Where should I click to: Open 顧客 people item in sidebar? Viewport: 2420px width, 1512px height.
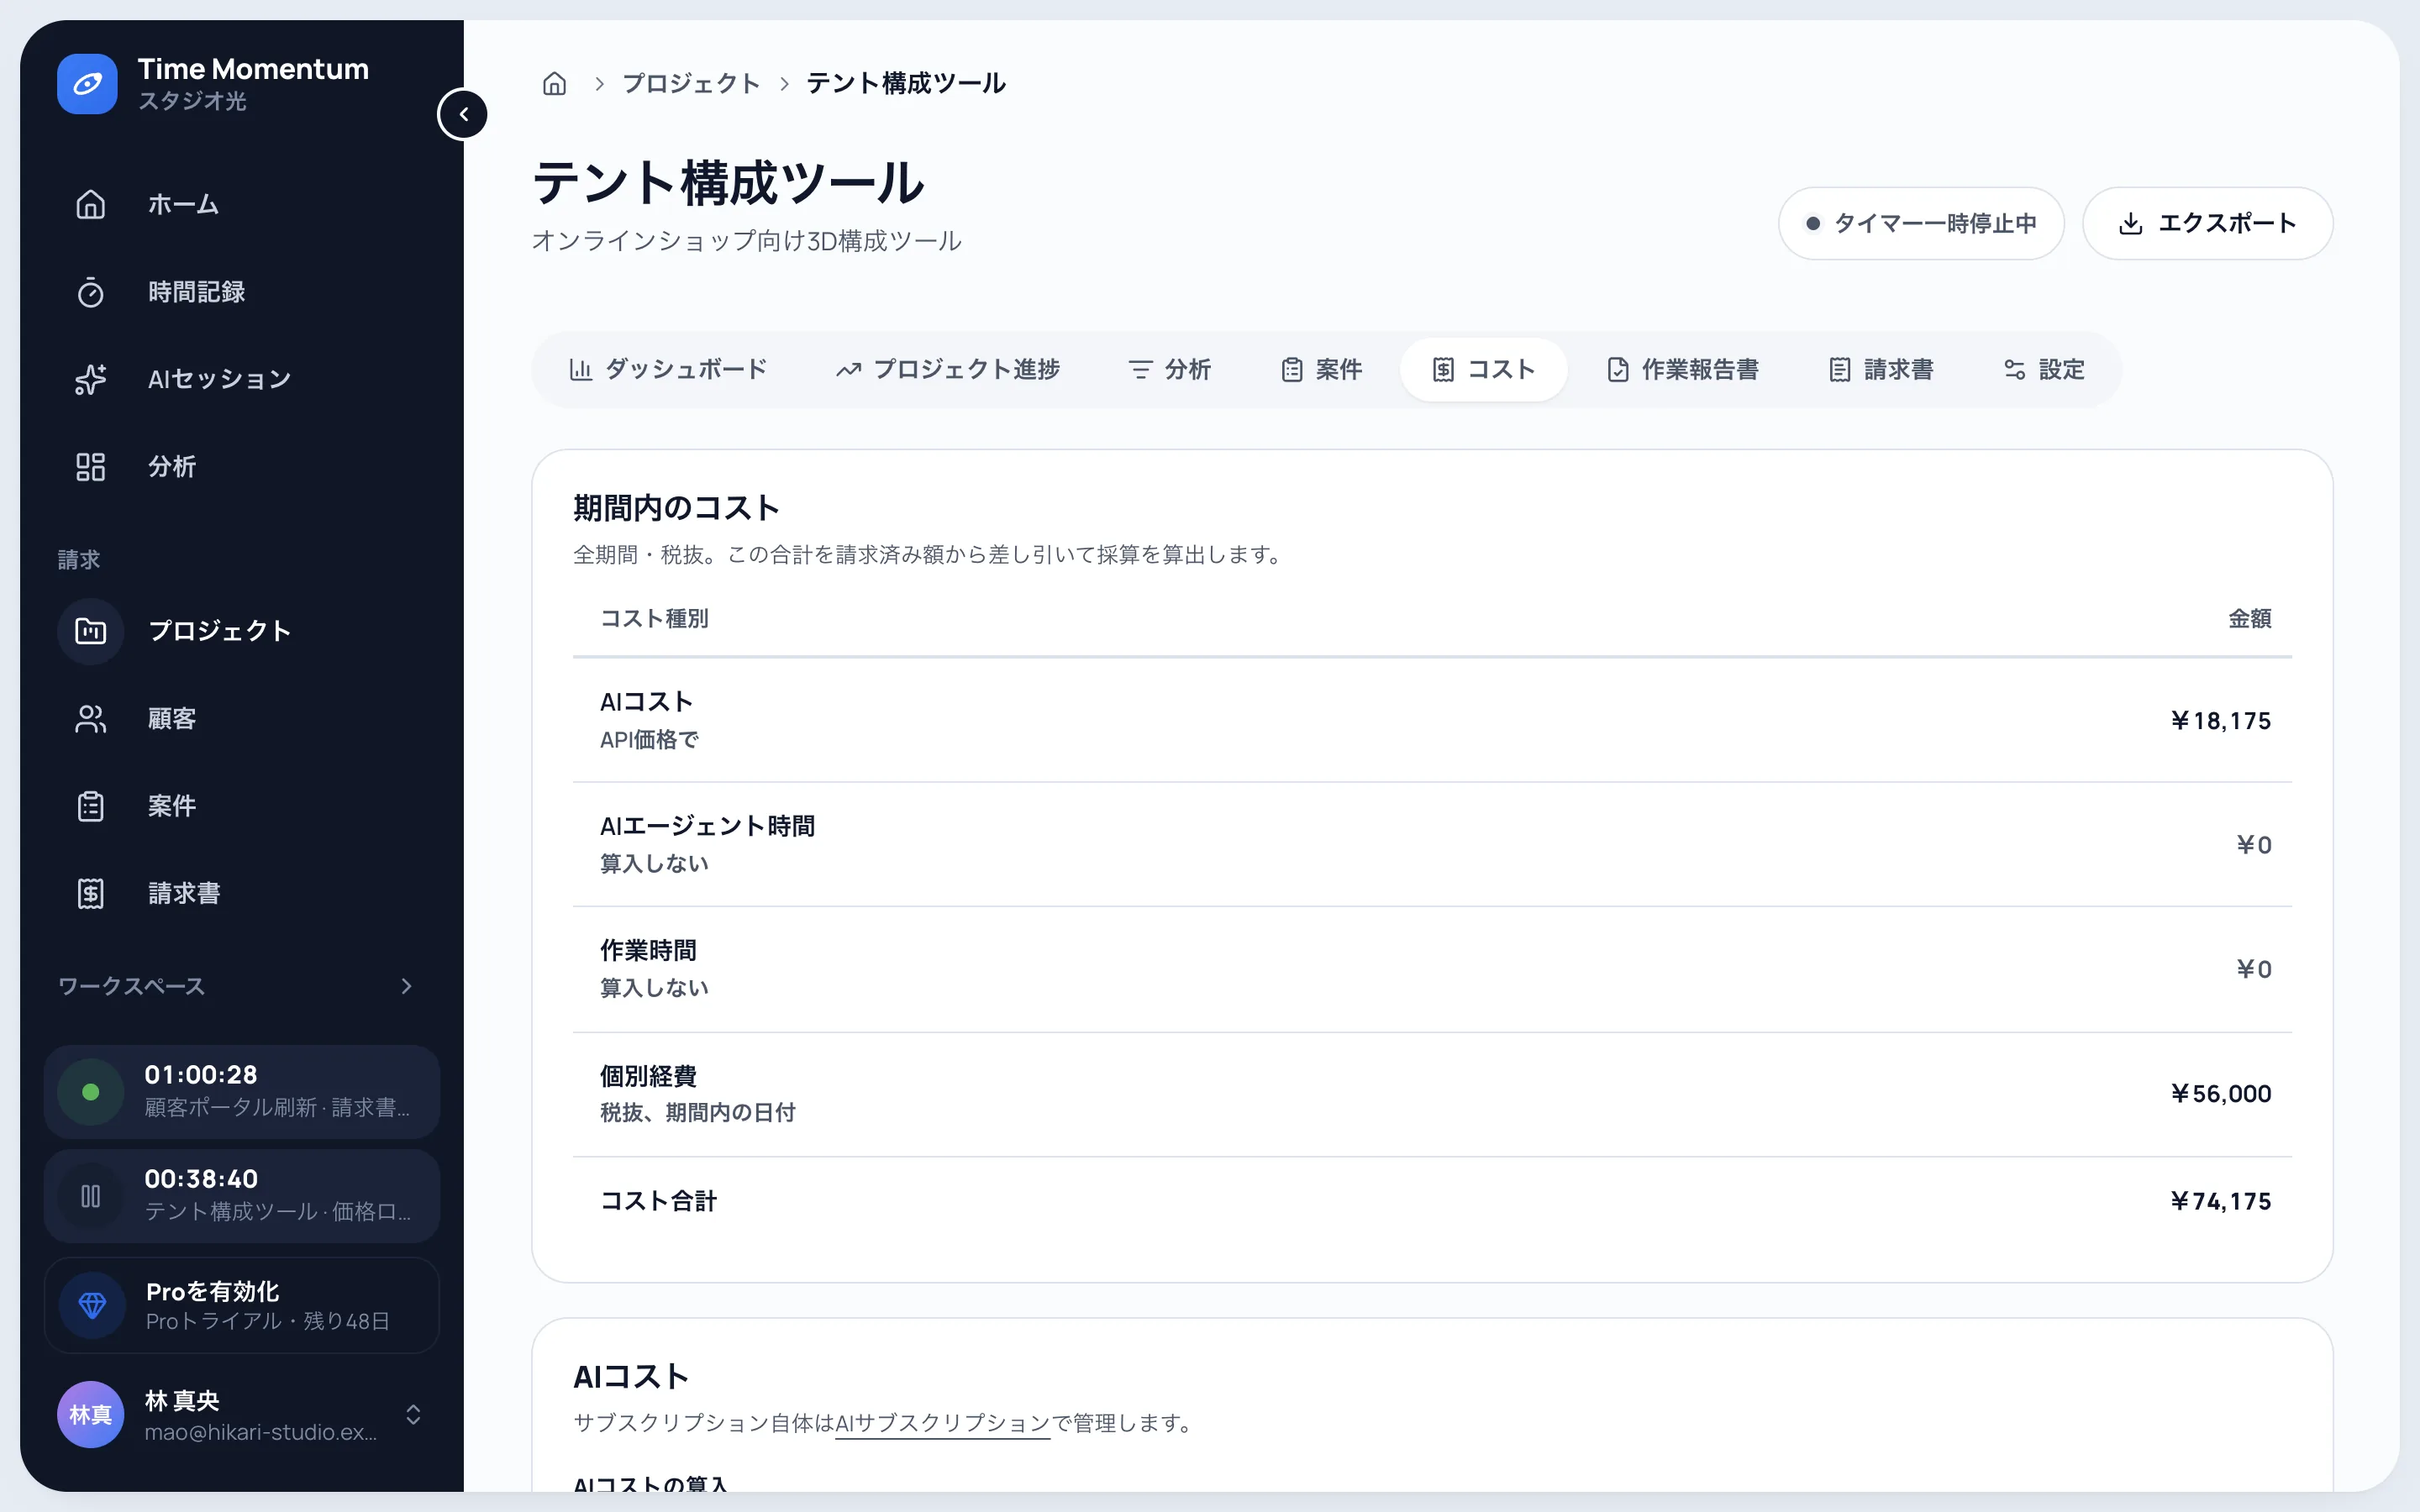click(242, 718)
